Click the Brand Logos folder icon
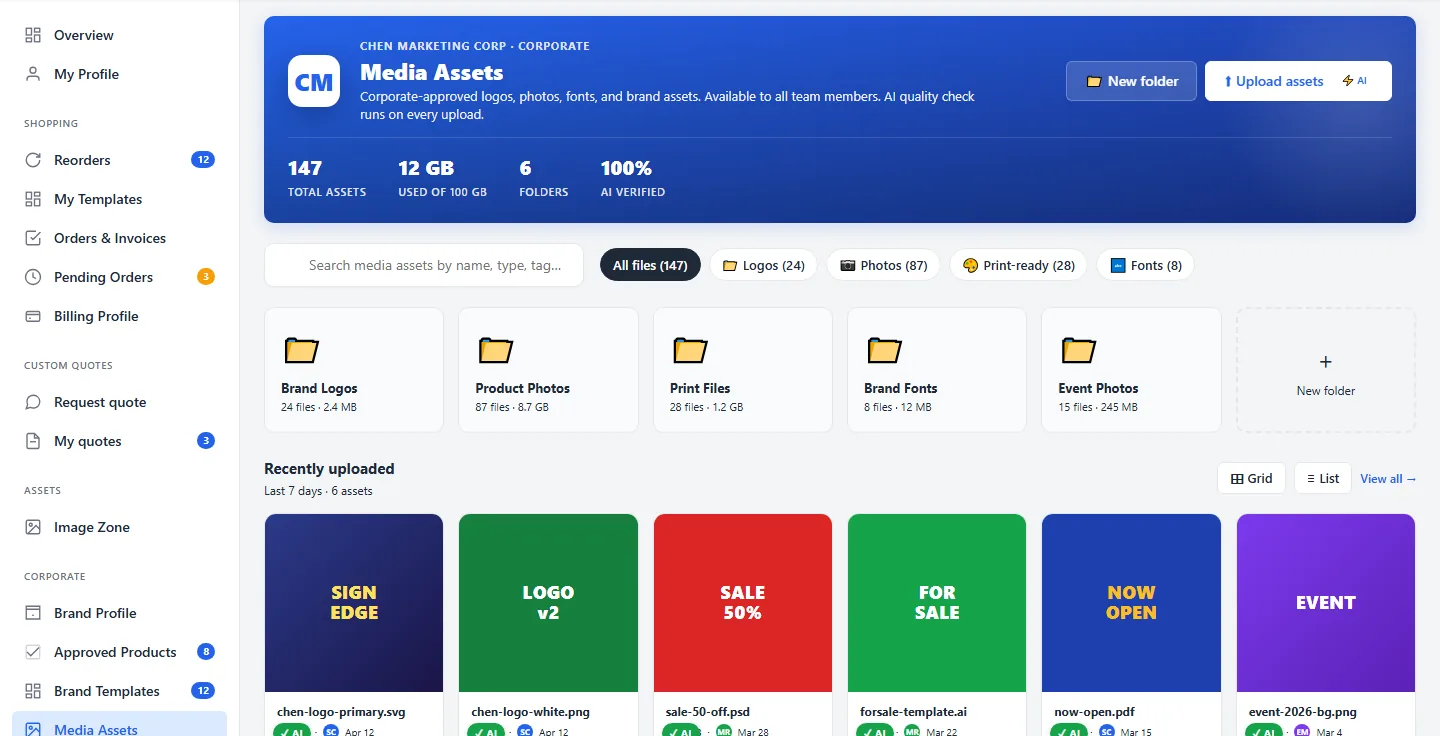This screenshot has width=1440, height=736. click(x=301, y=350)
